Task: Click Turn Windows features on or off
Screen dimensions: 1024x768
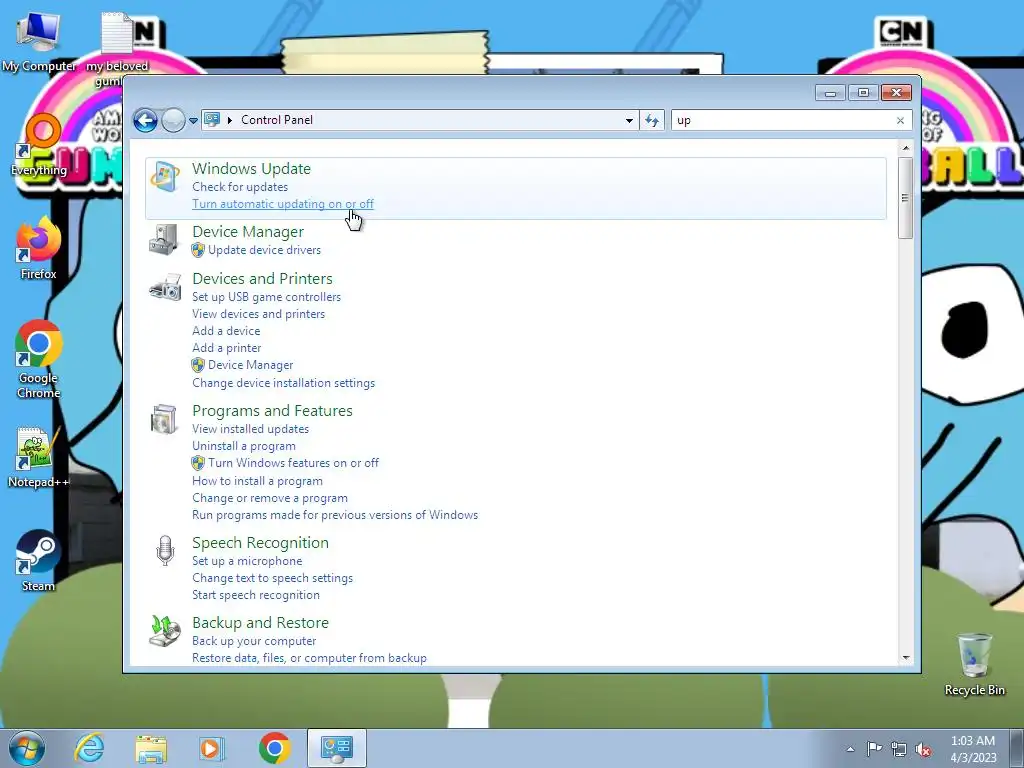Action: (293, 463)
